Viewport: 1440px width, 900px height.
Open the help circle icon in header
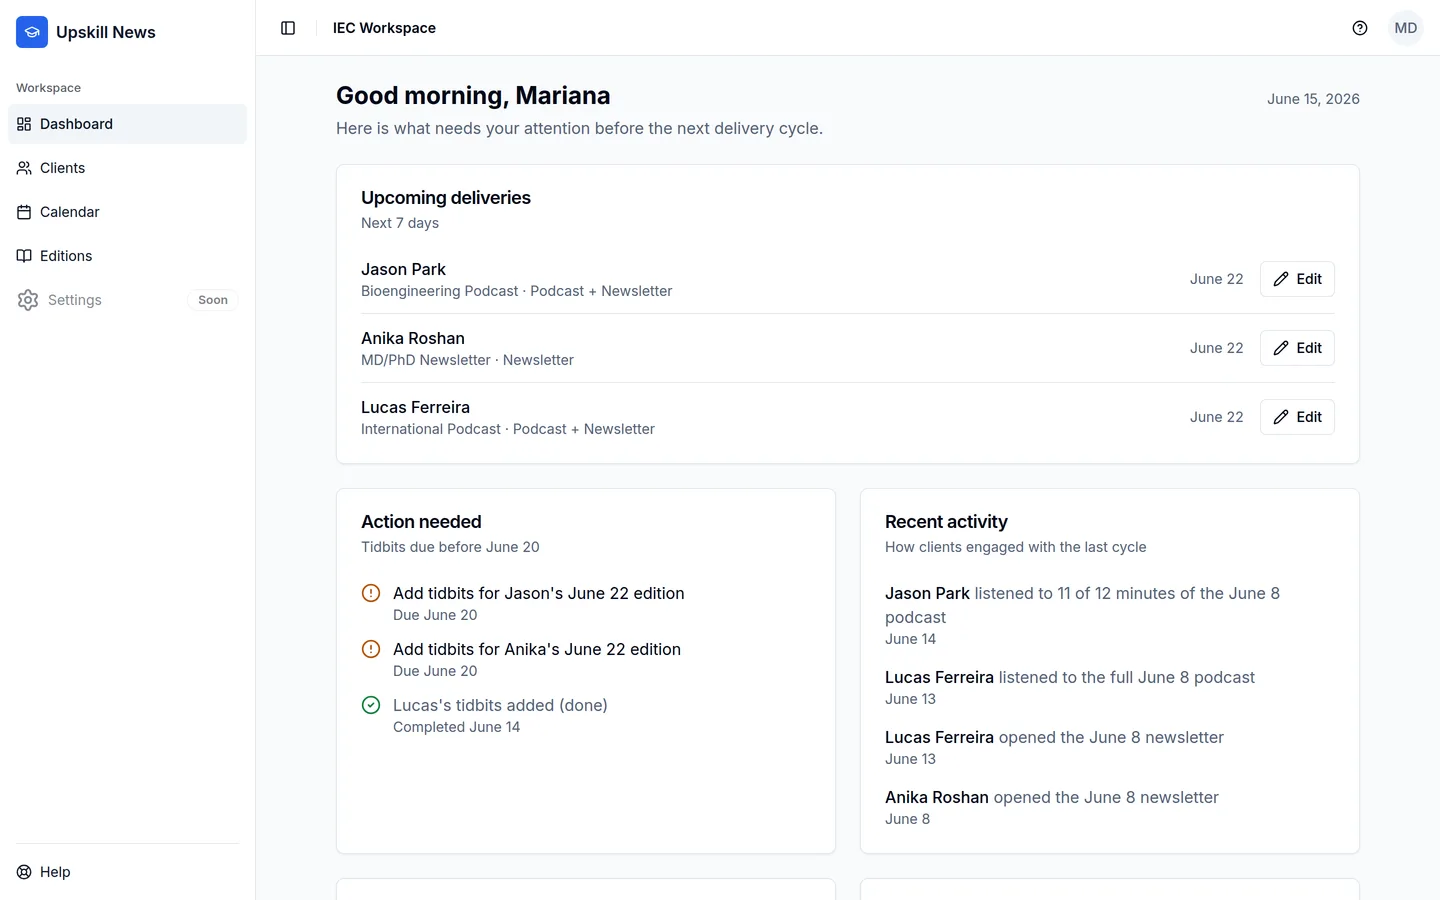point(1360,28)
